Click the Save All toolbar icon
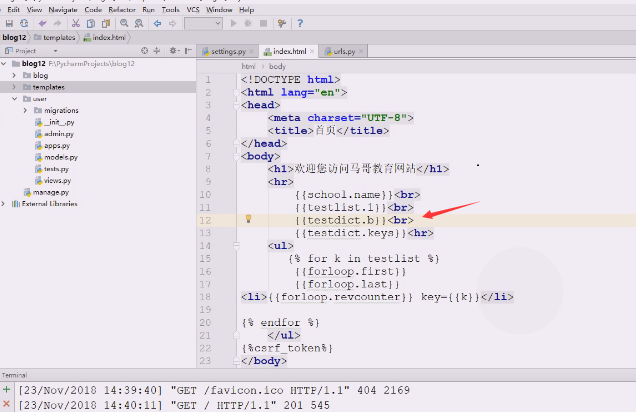This screenshot has height=412, width=636. click(9, 24)
